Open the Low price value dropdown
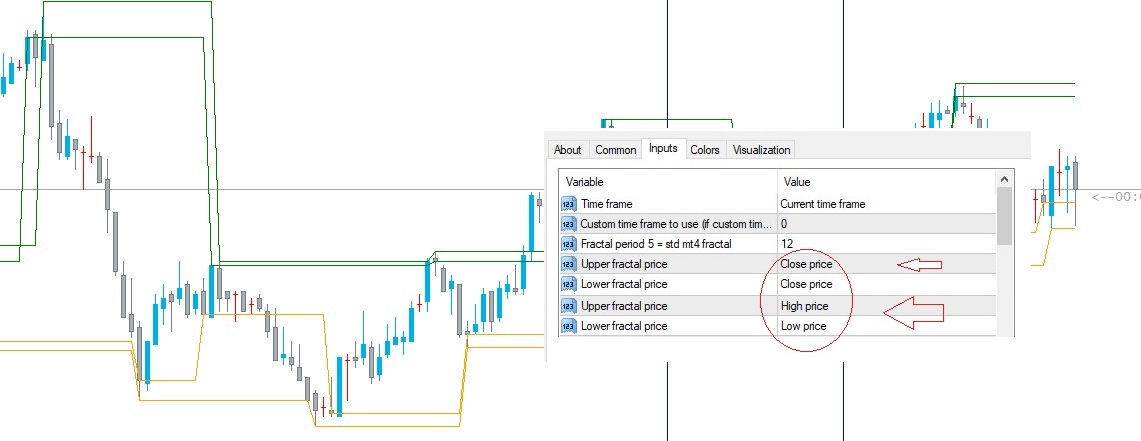Viewport: 1141px width, 441px height. point(885,326)
